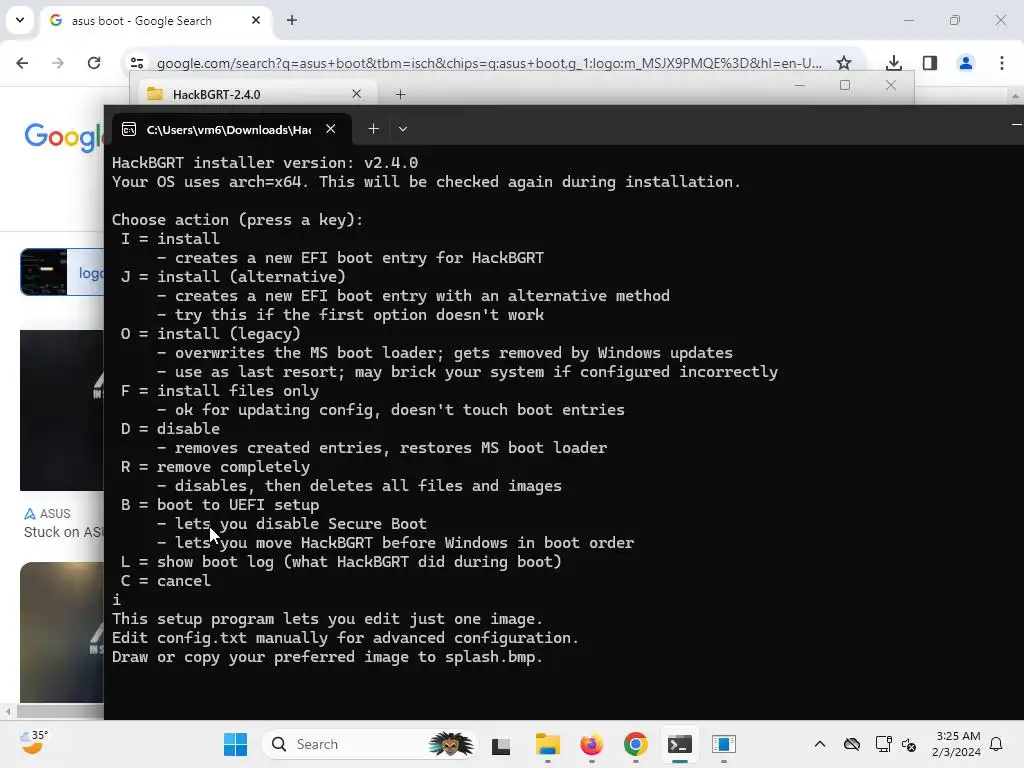
Task: Open Chrome downloads icon
Action: pos(893,63)
